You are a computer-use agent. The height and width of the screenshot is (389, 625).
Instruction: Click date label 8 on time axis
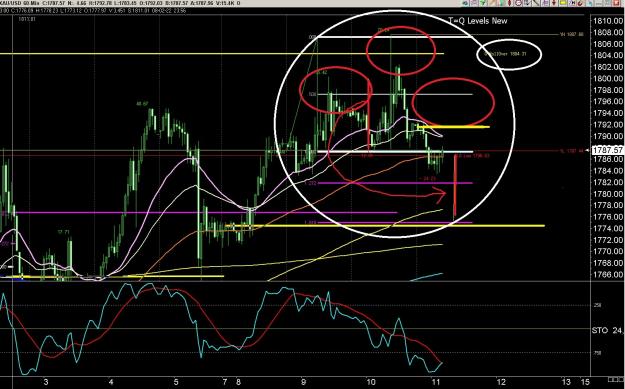pyautogui.click(x=238, y=381)
